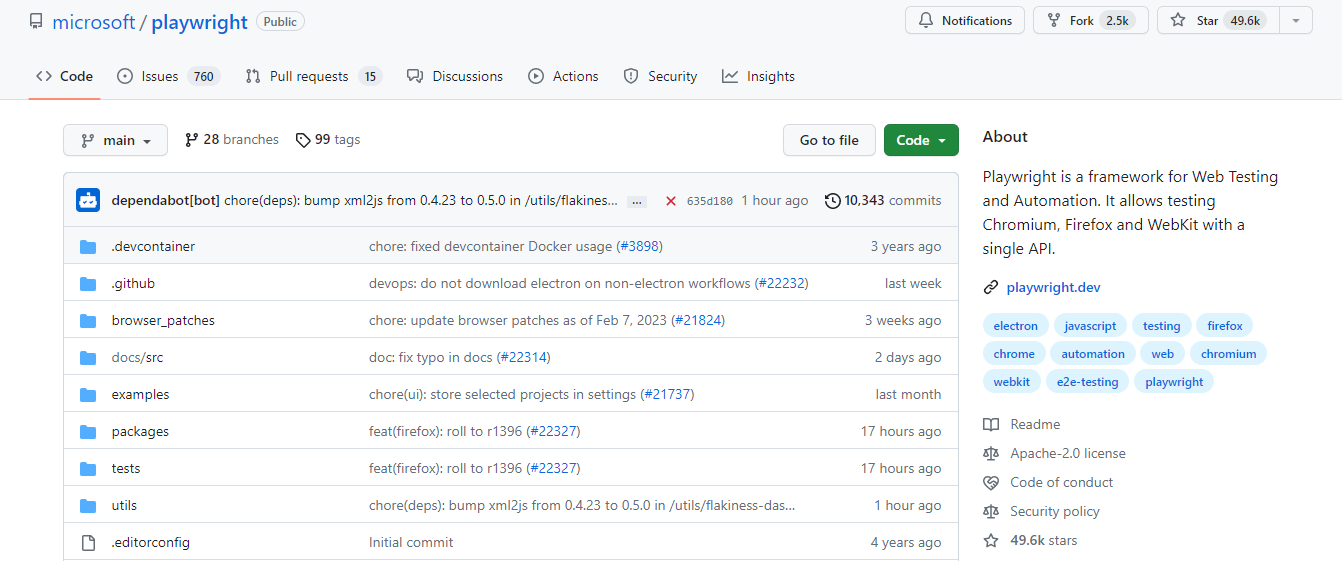Screen dimensions: 1342x561
Task: Click the Apache-2.0 license scale icon
Action: pos(991,454)
